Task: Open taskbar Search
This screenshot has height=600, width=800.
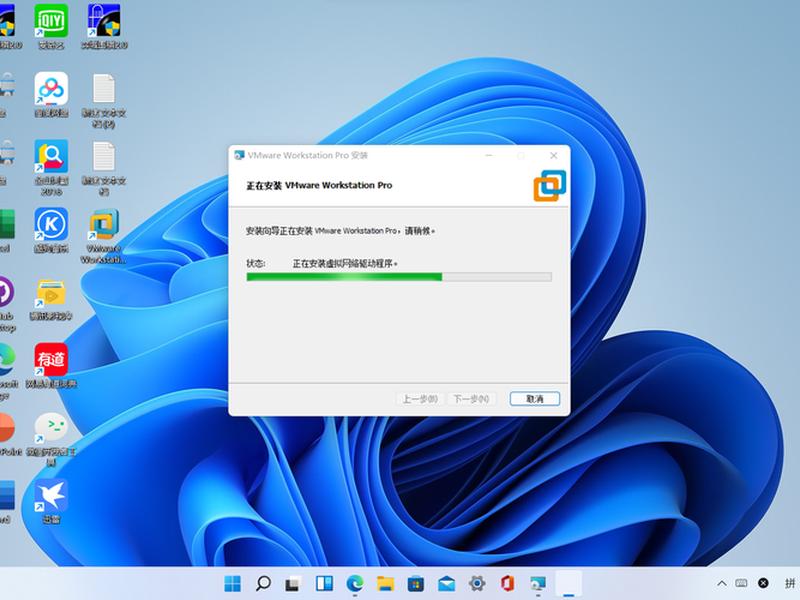Action: [263, 583]
